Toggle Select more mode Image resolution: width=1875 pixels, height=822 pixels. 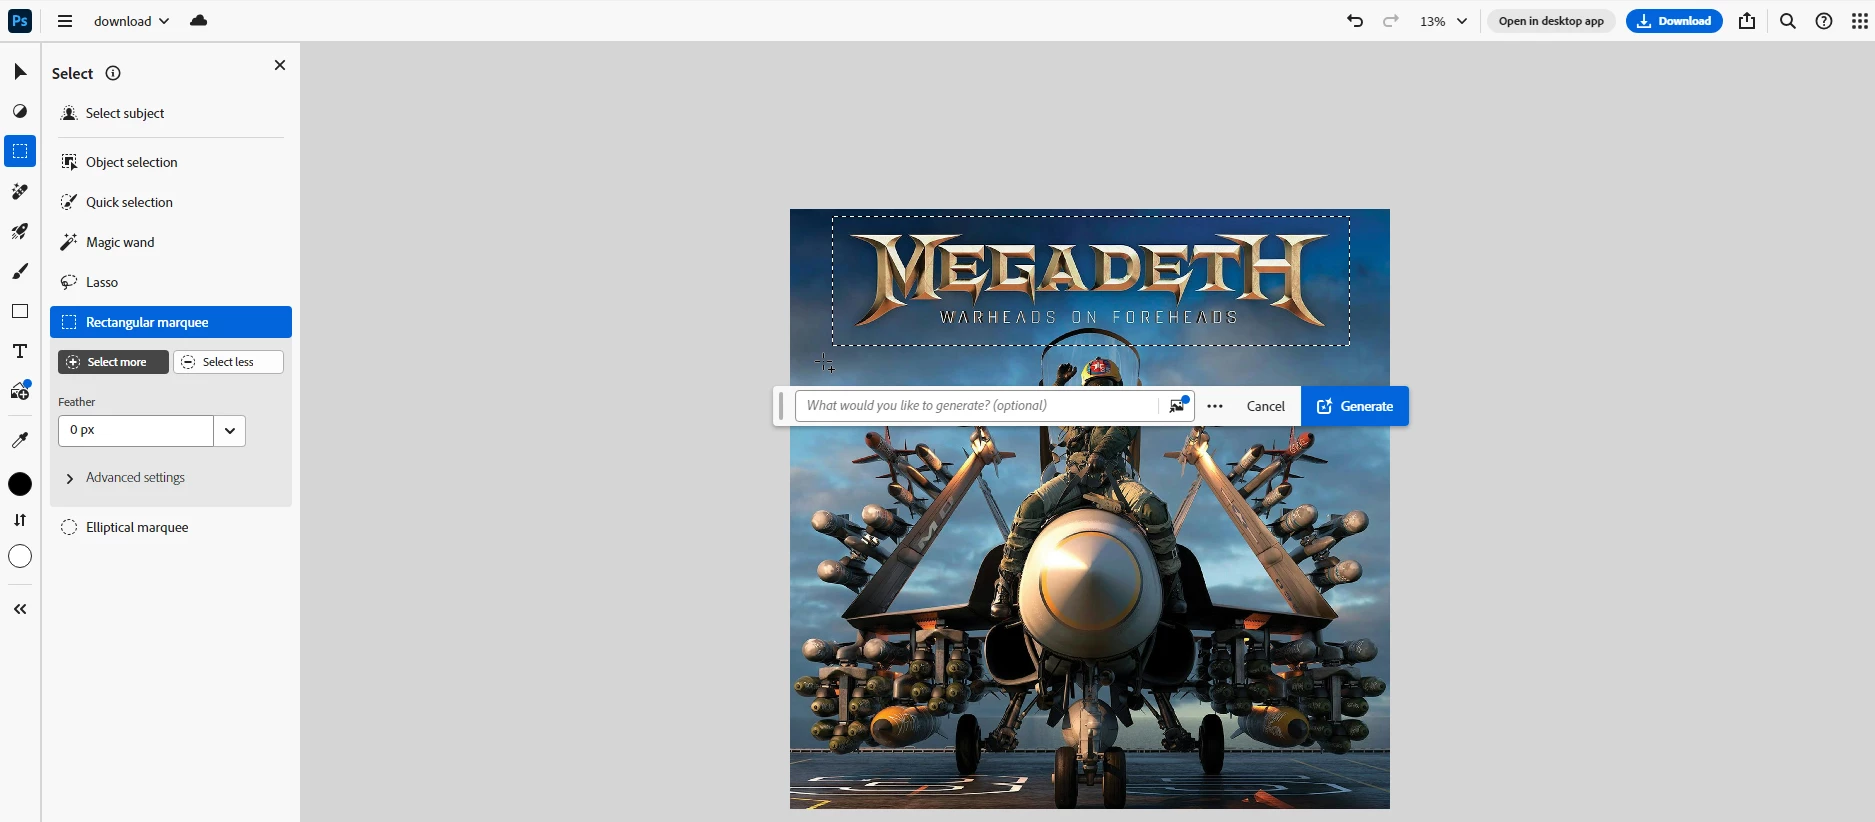click(x=113, y=362)
